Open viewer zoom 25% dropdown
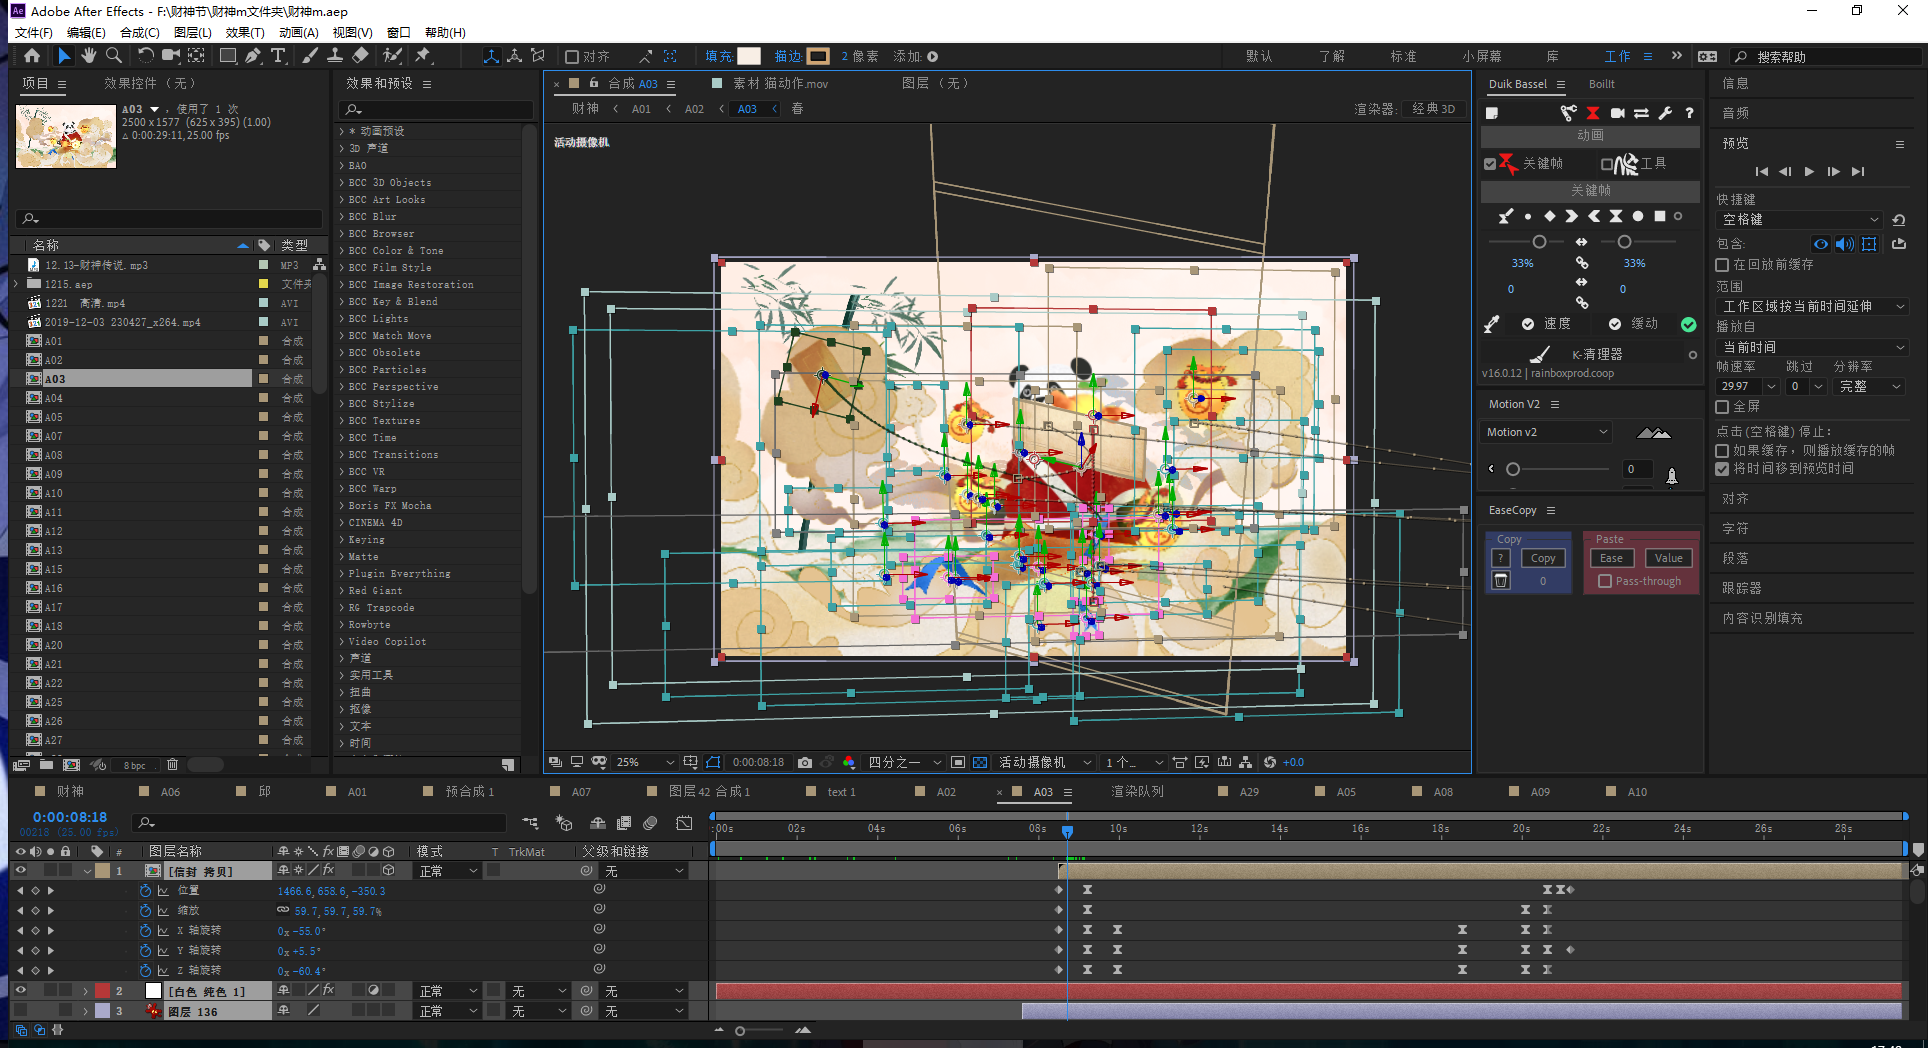Viewport: 1928px width, 1048px height. pyautogui.click(x=645, y=762)
